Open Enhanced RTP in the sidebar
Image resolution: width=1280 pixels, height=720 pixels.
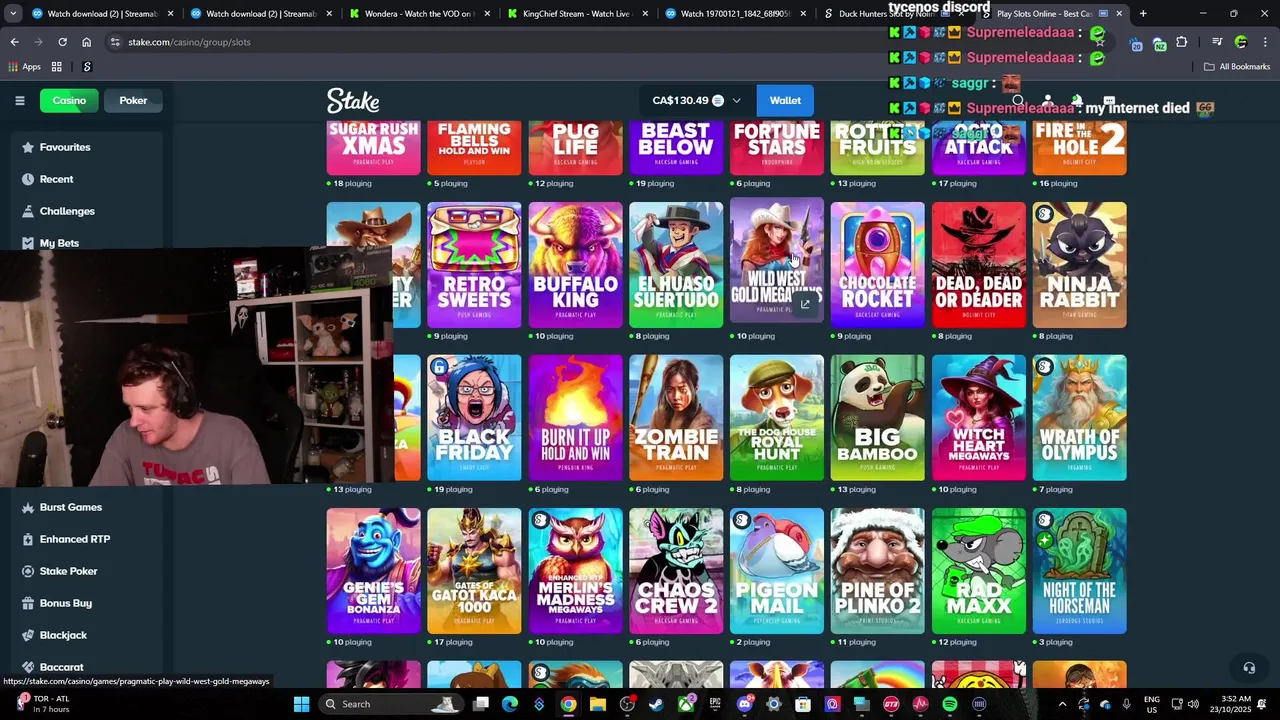click(x=74, y=539)
